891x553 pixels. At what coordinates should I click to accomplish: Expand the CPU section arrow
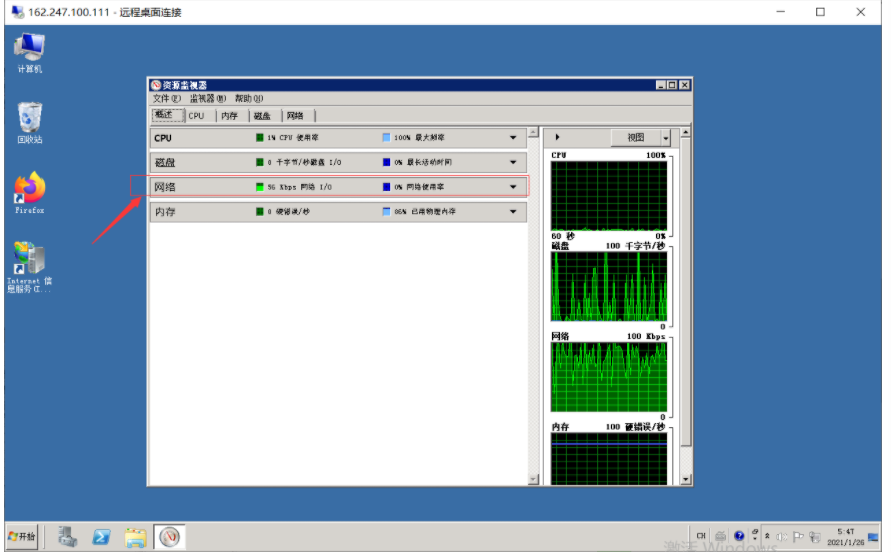click(x=513, y=137)
